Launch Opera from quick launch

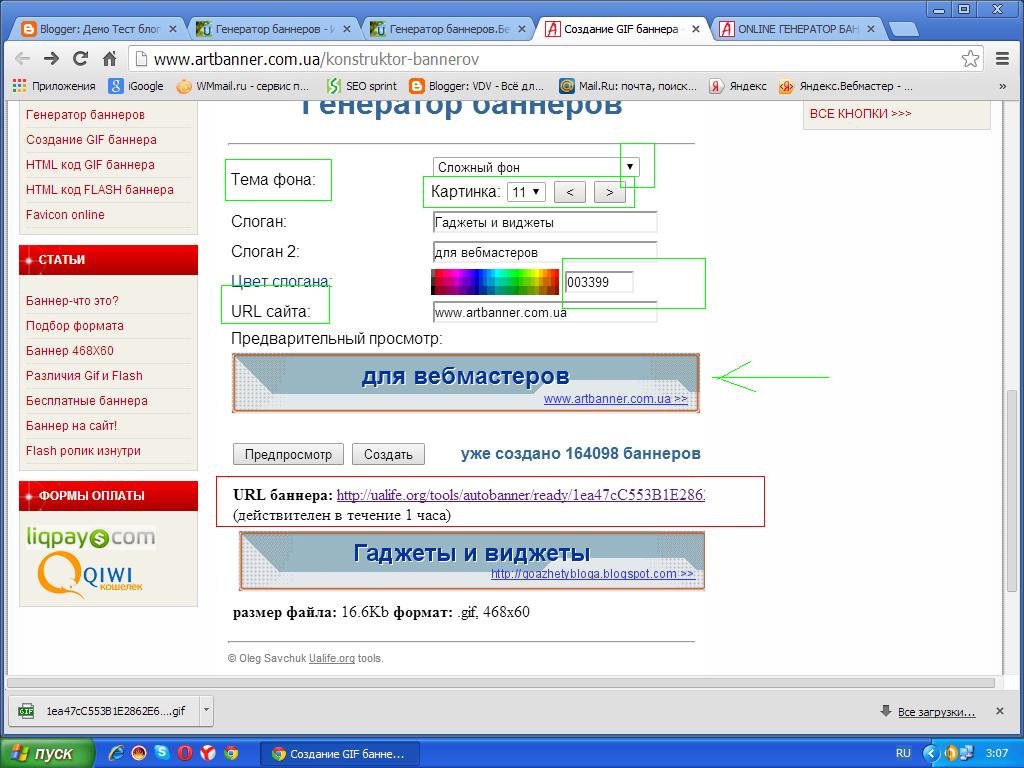[x=185, y=753]
